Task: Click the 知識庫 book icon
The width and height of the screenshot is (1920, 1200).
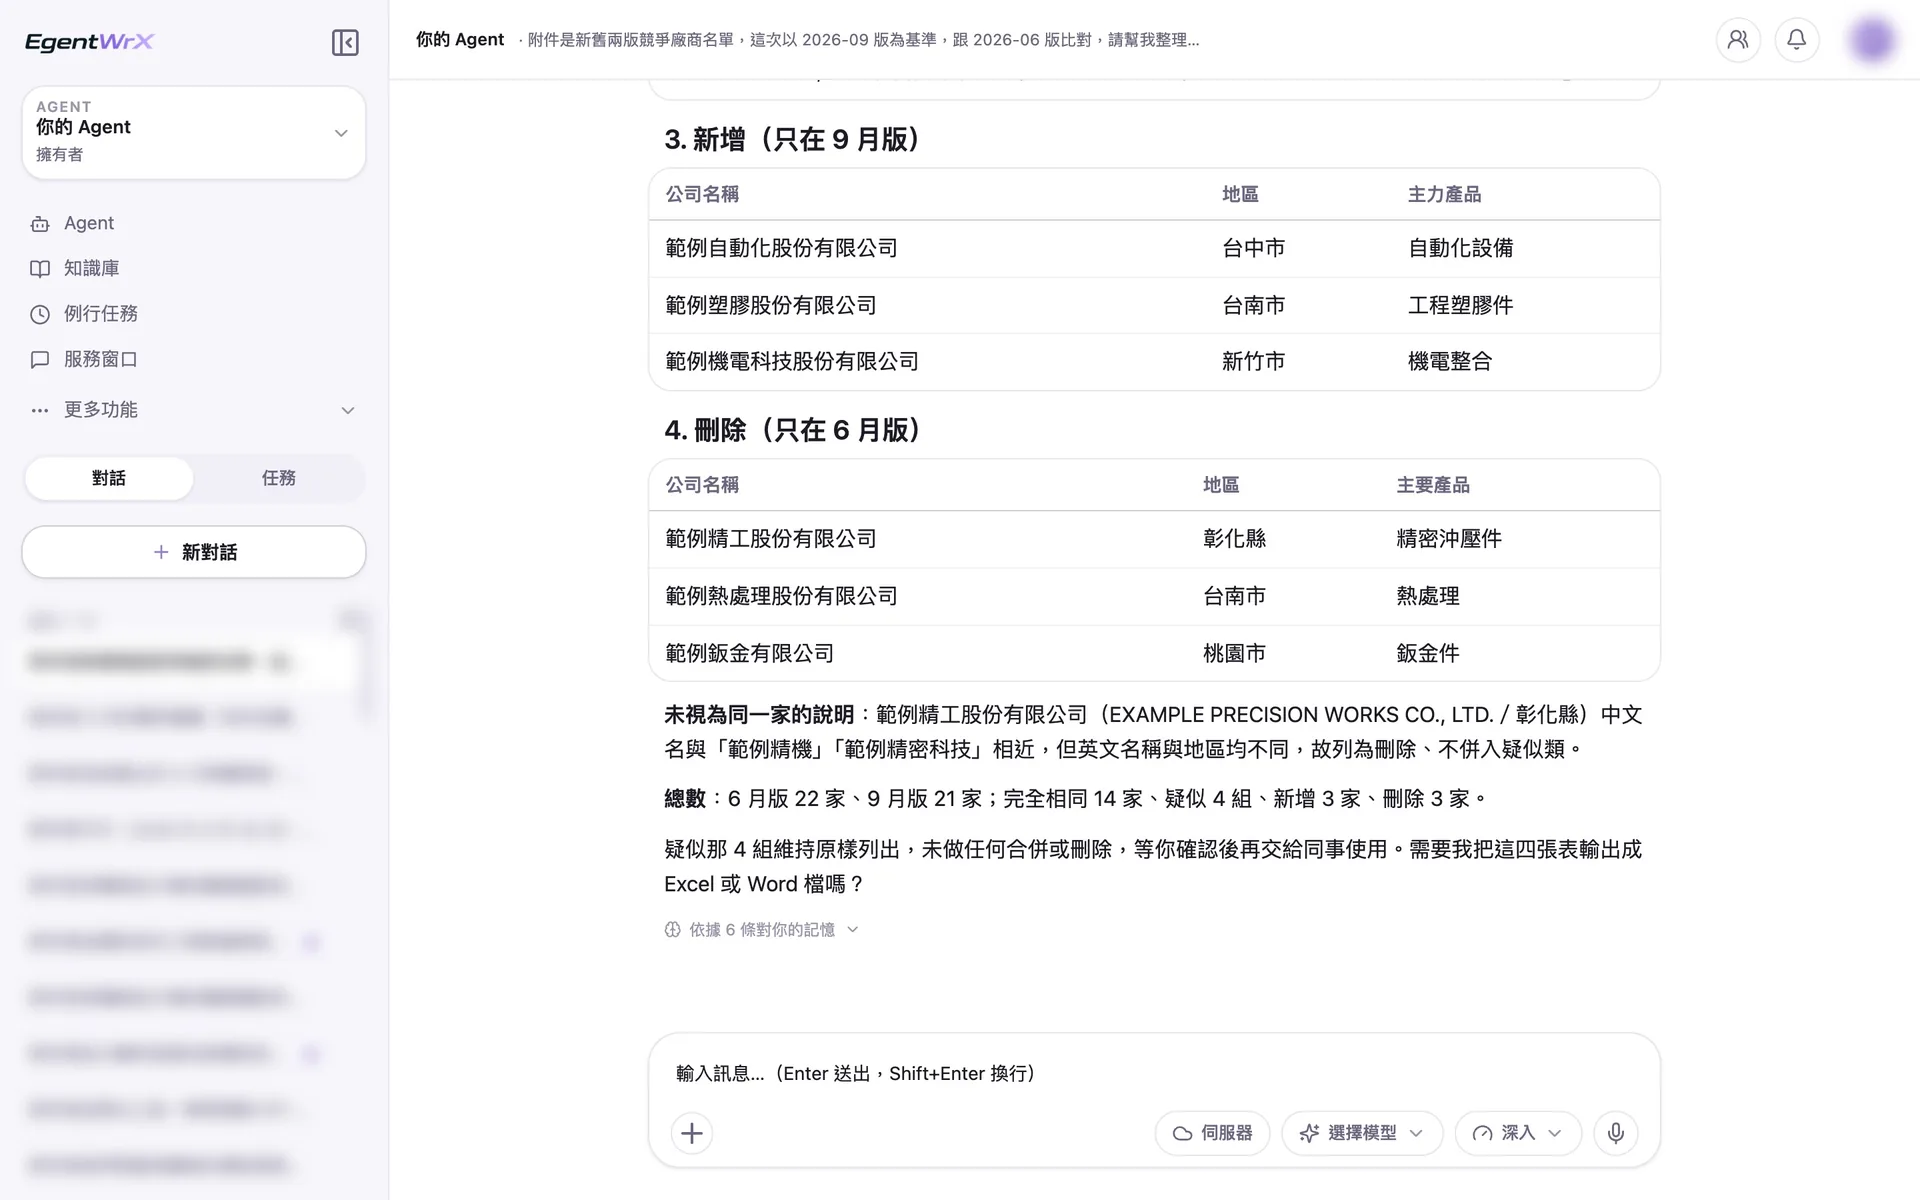Action: pyautogui.click(x=40, y=269)
